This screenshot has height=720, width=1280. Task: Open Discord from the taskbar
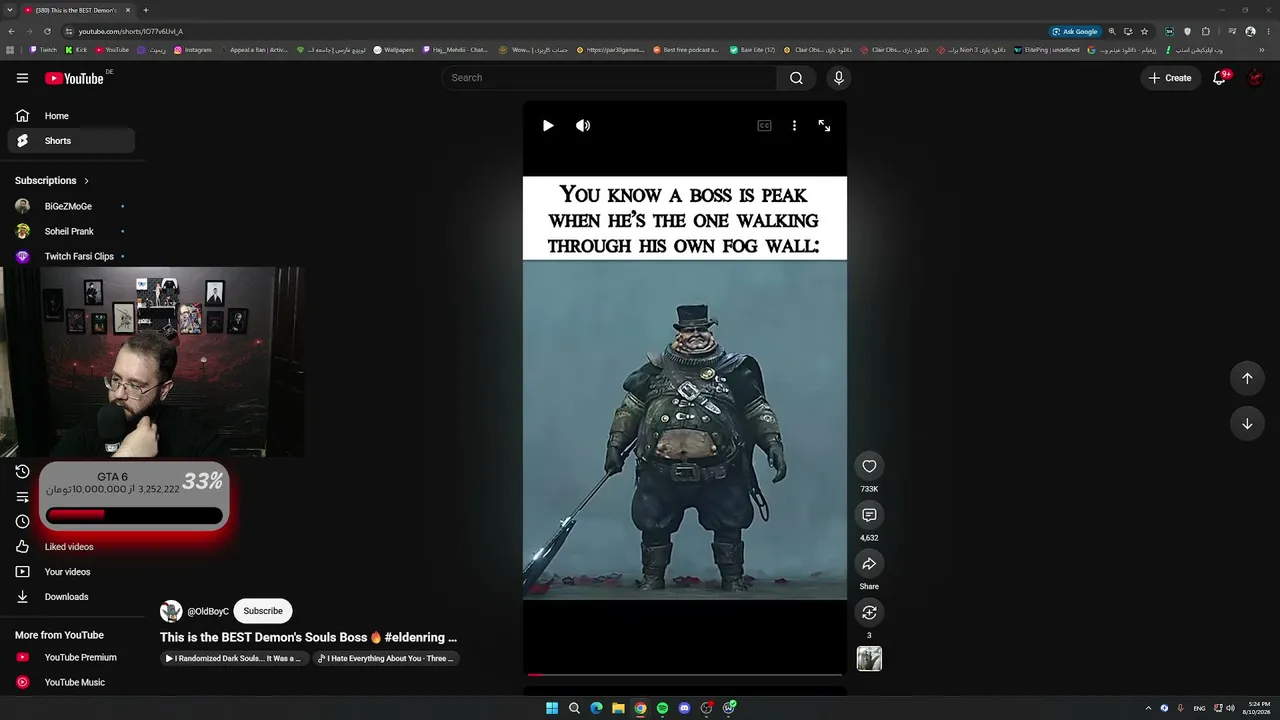pos(684,708)
